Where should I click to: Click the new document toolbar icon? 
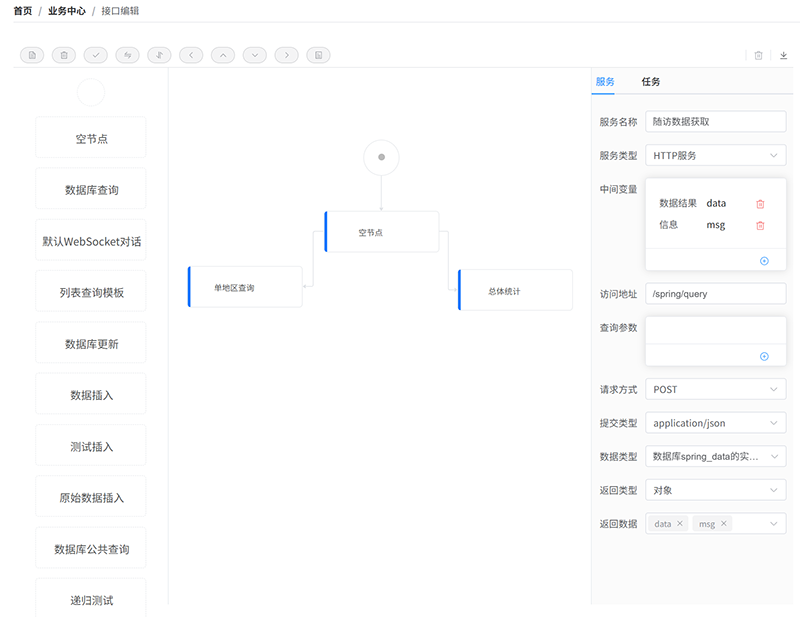pos(32,55)
